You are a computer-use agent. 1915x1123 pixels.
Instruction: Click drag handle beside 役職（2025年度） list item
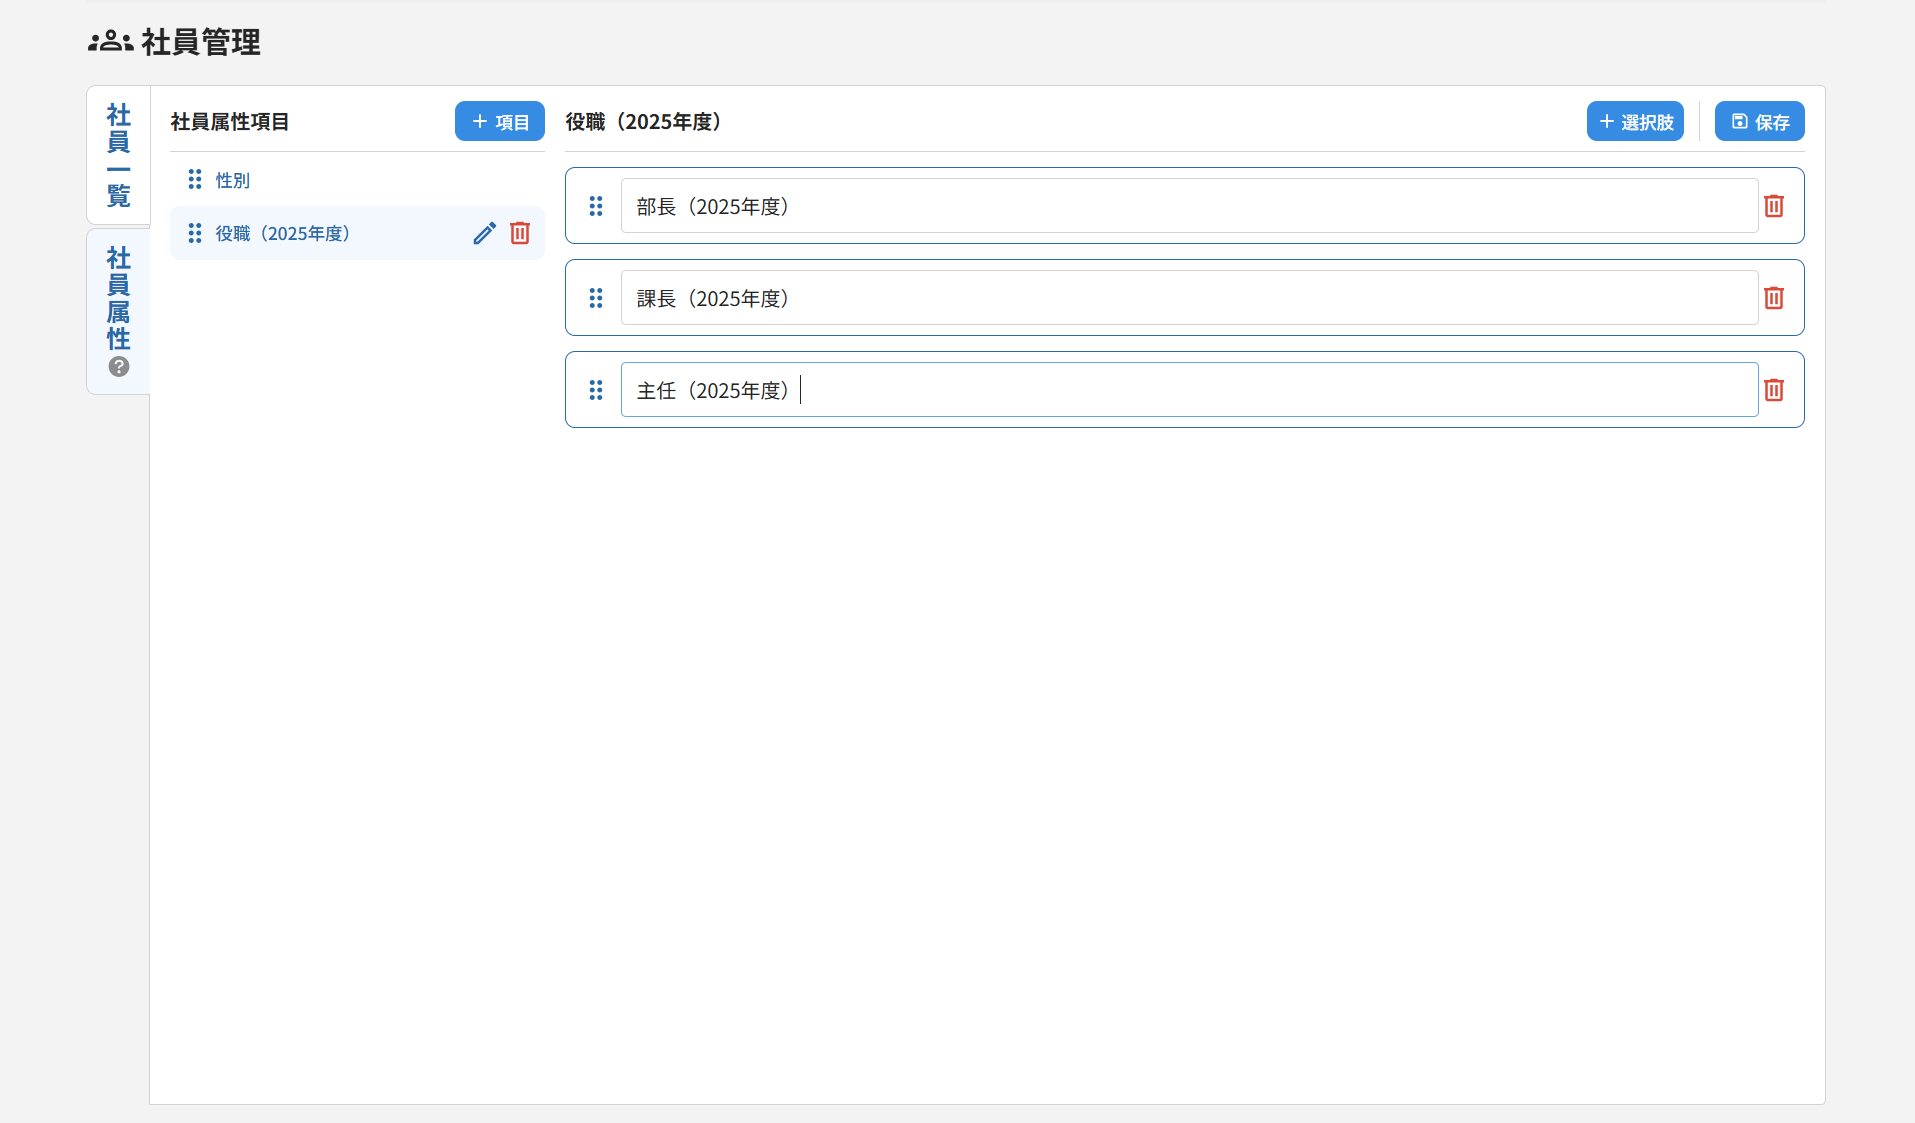195,233
